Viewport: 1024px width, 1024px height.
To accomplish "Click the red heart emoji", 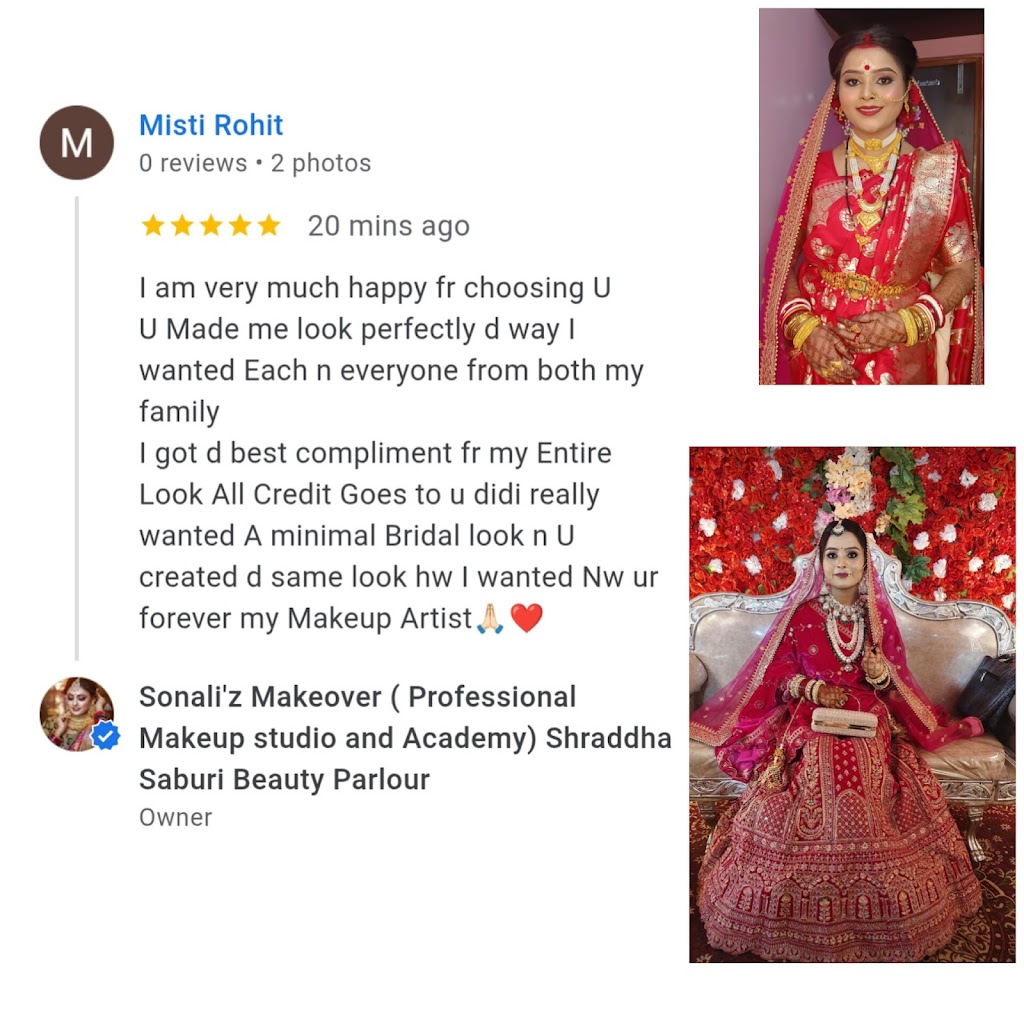I will (x=526, y=618).
